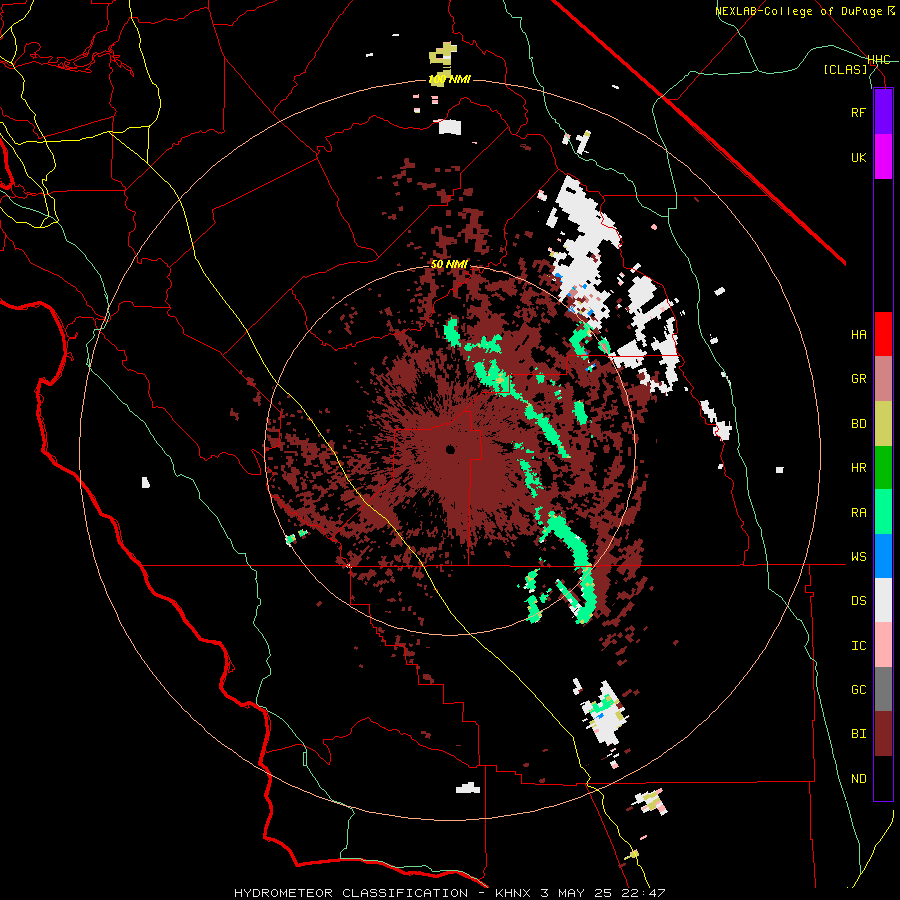Click the BI dark red legend swatch
Screen dimensions: 900x900
click(x=883, y=734)
